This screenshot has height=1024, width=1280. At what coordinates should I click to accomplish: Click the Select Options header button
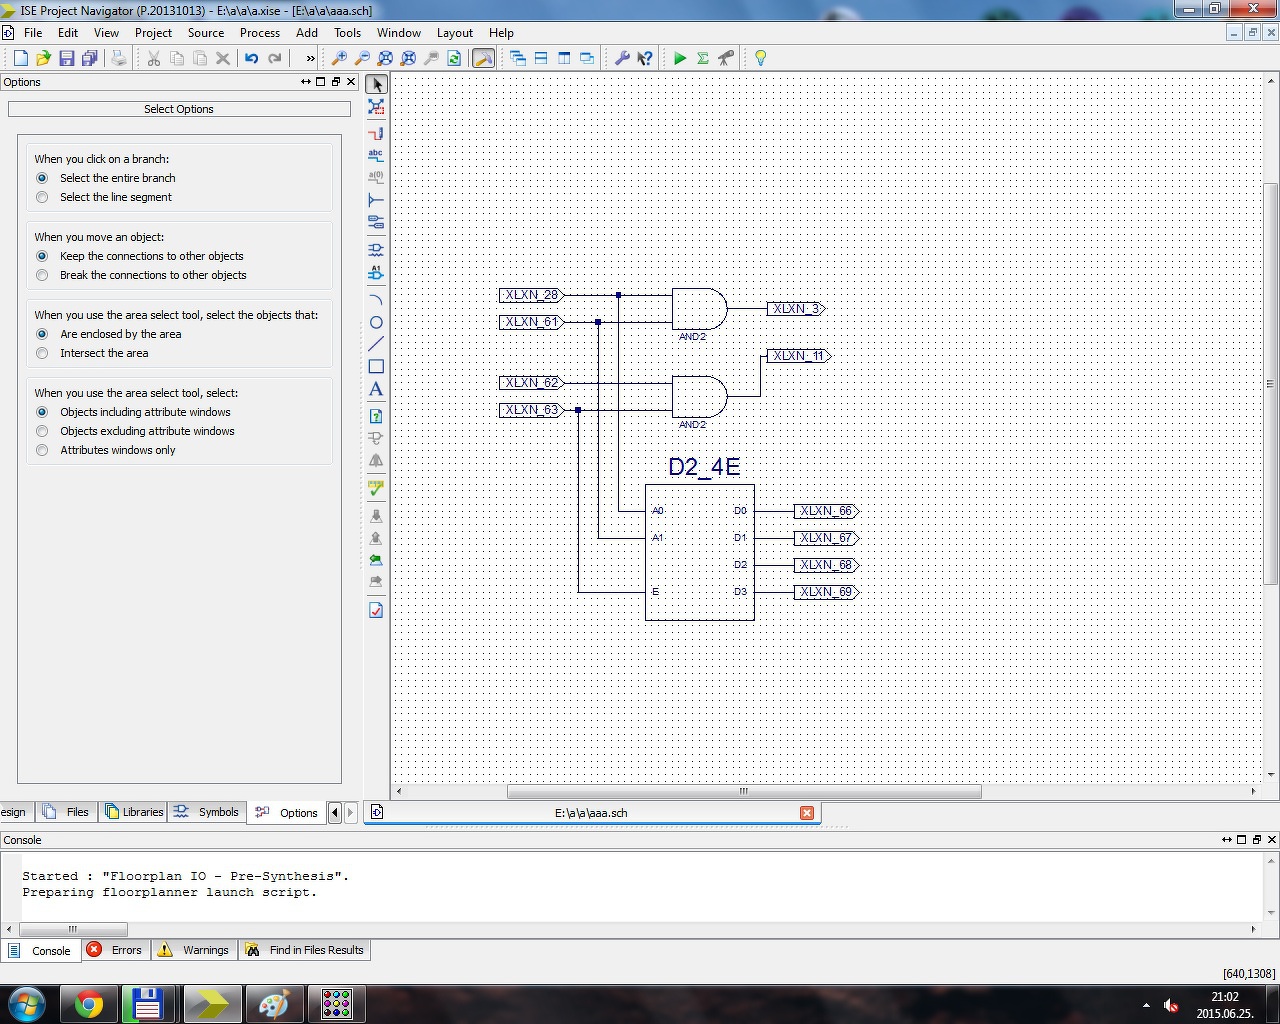179,109
